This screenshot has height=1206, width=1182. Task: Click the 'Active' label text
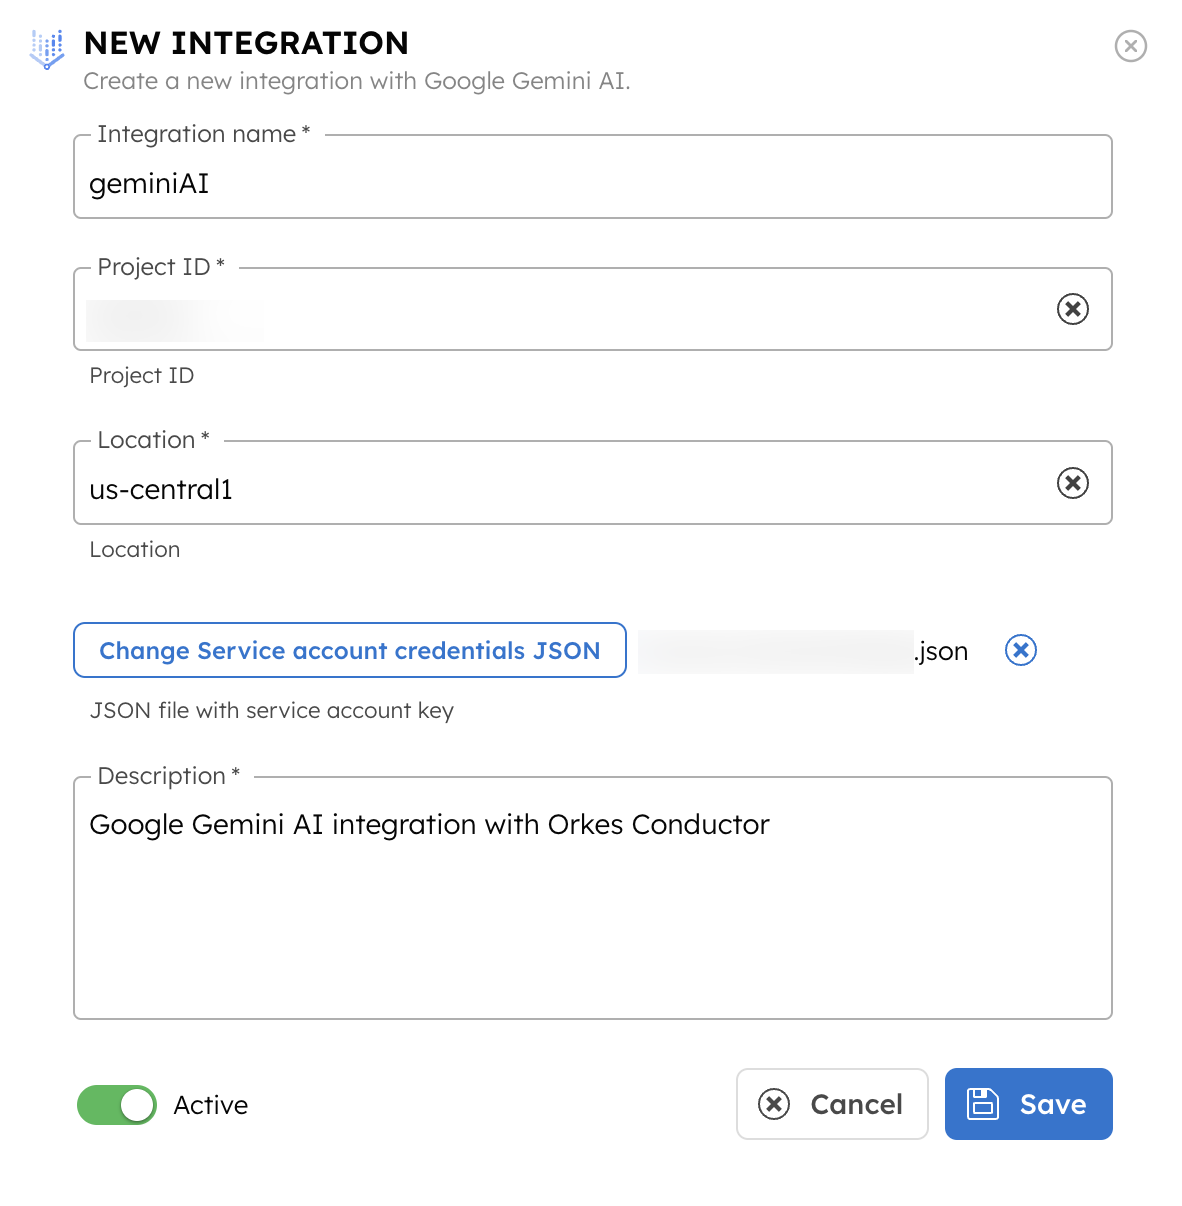[x=211, y=1105]
